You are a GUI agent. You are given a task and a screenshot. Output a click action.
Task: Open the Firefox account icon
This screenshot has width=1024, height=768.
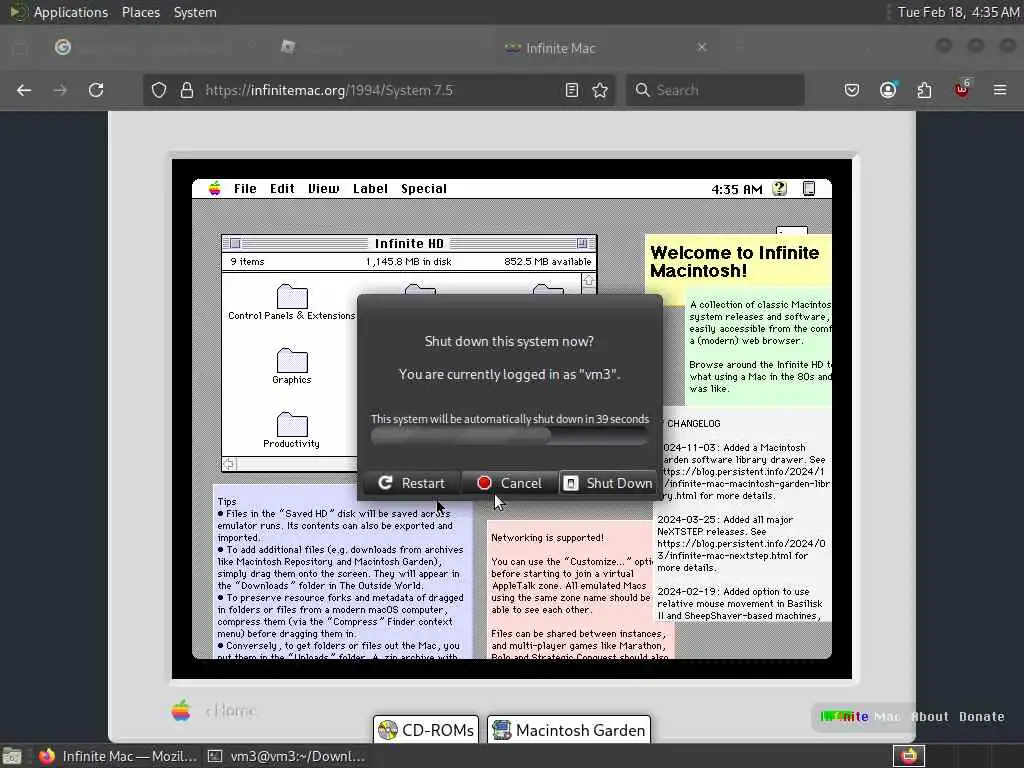coord(888,90)
